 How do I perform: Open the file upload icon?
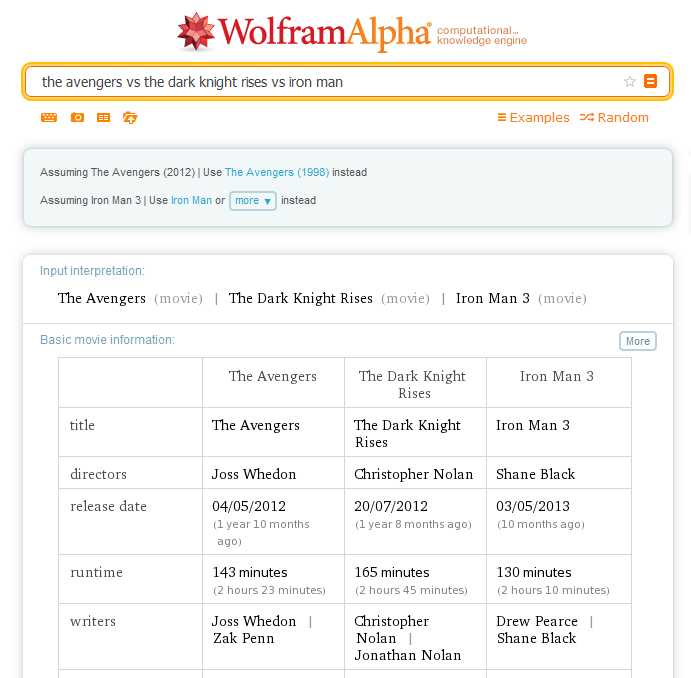(x=130, y=117)
